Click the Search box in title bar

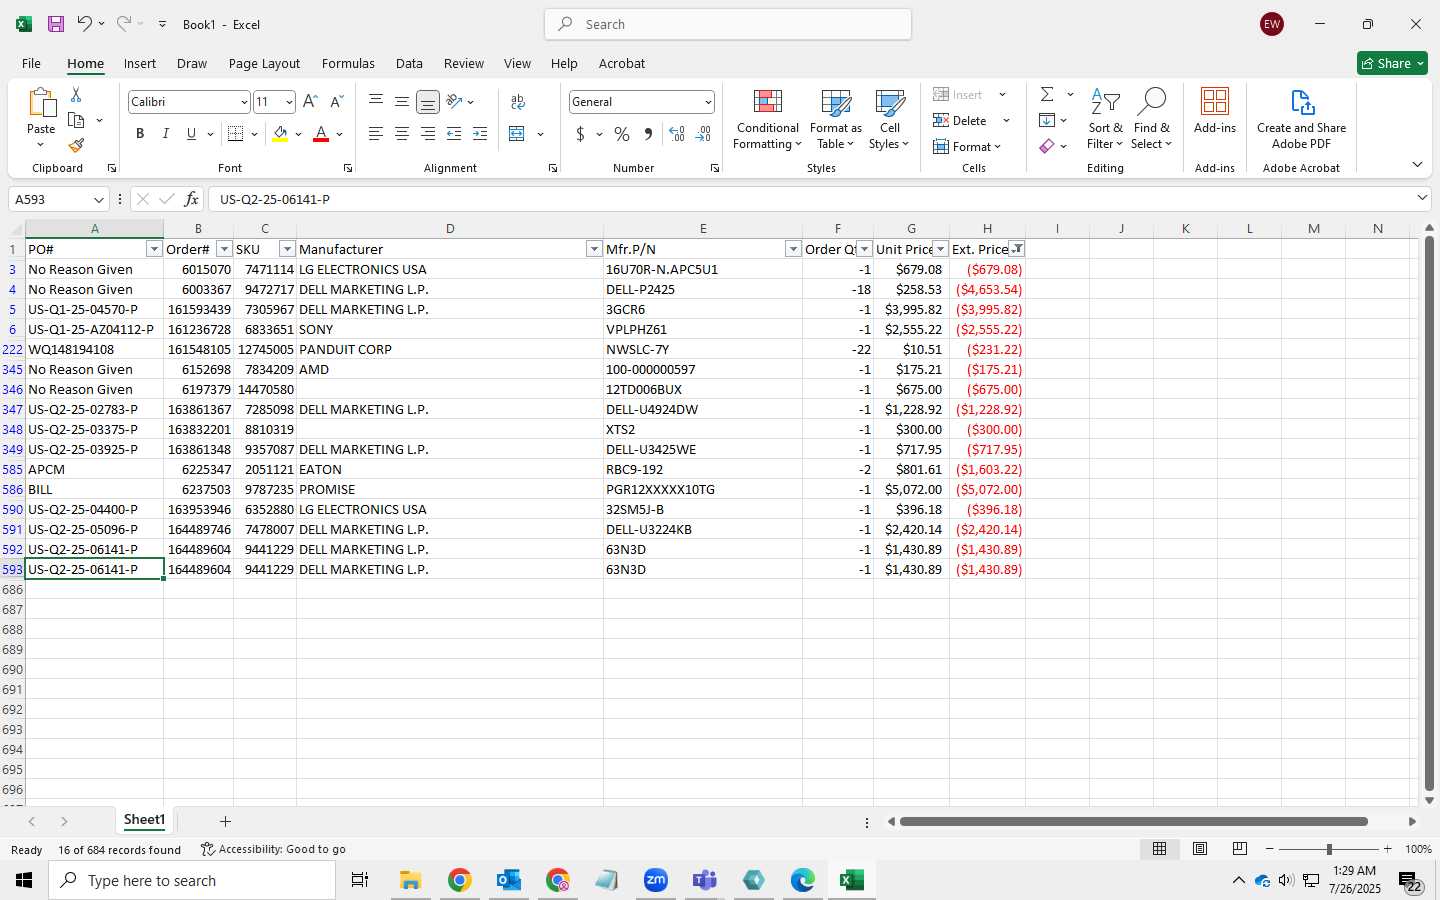point(728,24)
